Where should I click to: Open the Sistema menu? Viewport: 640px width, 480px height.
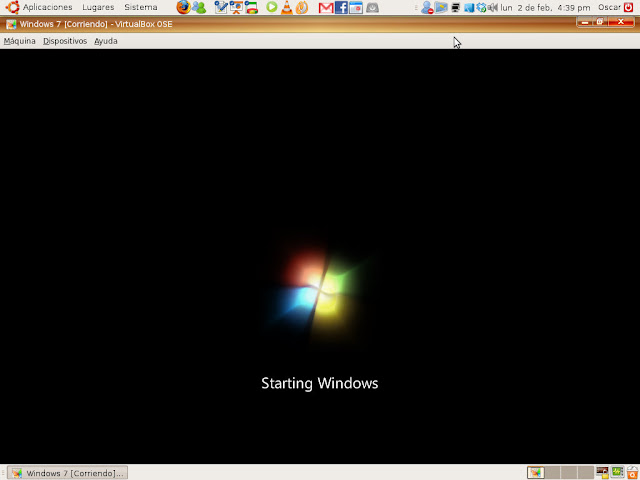[141, 7]
